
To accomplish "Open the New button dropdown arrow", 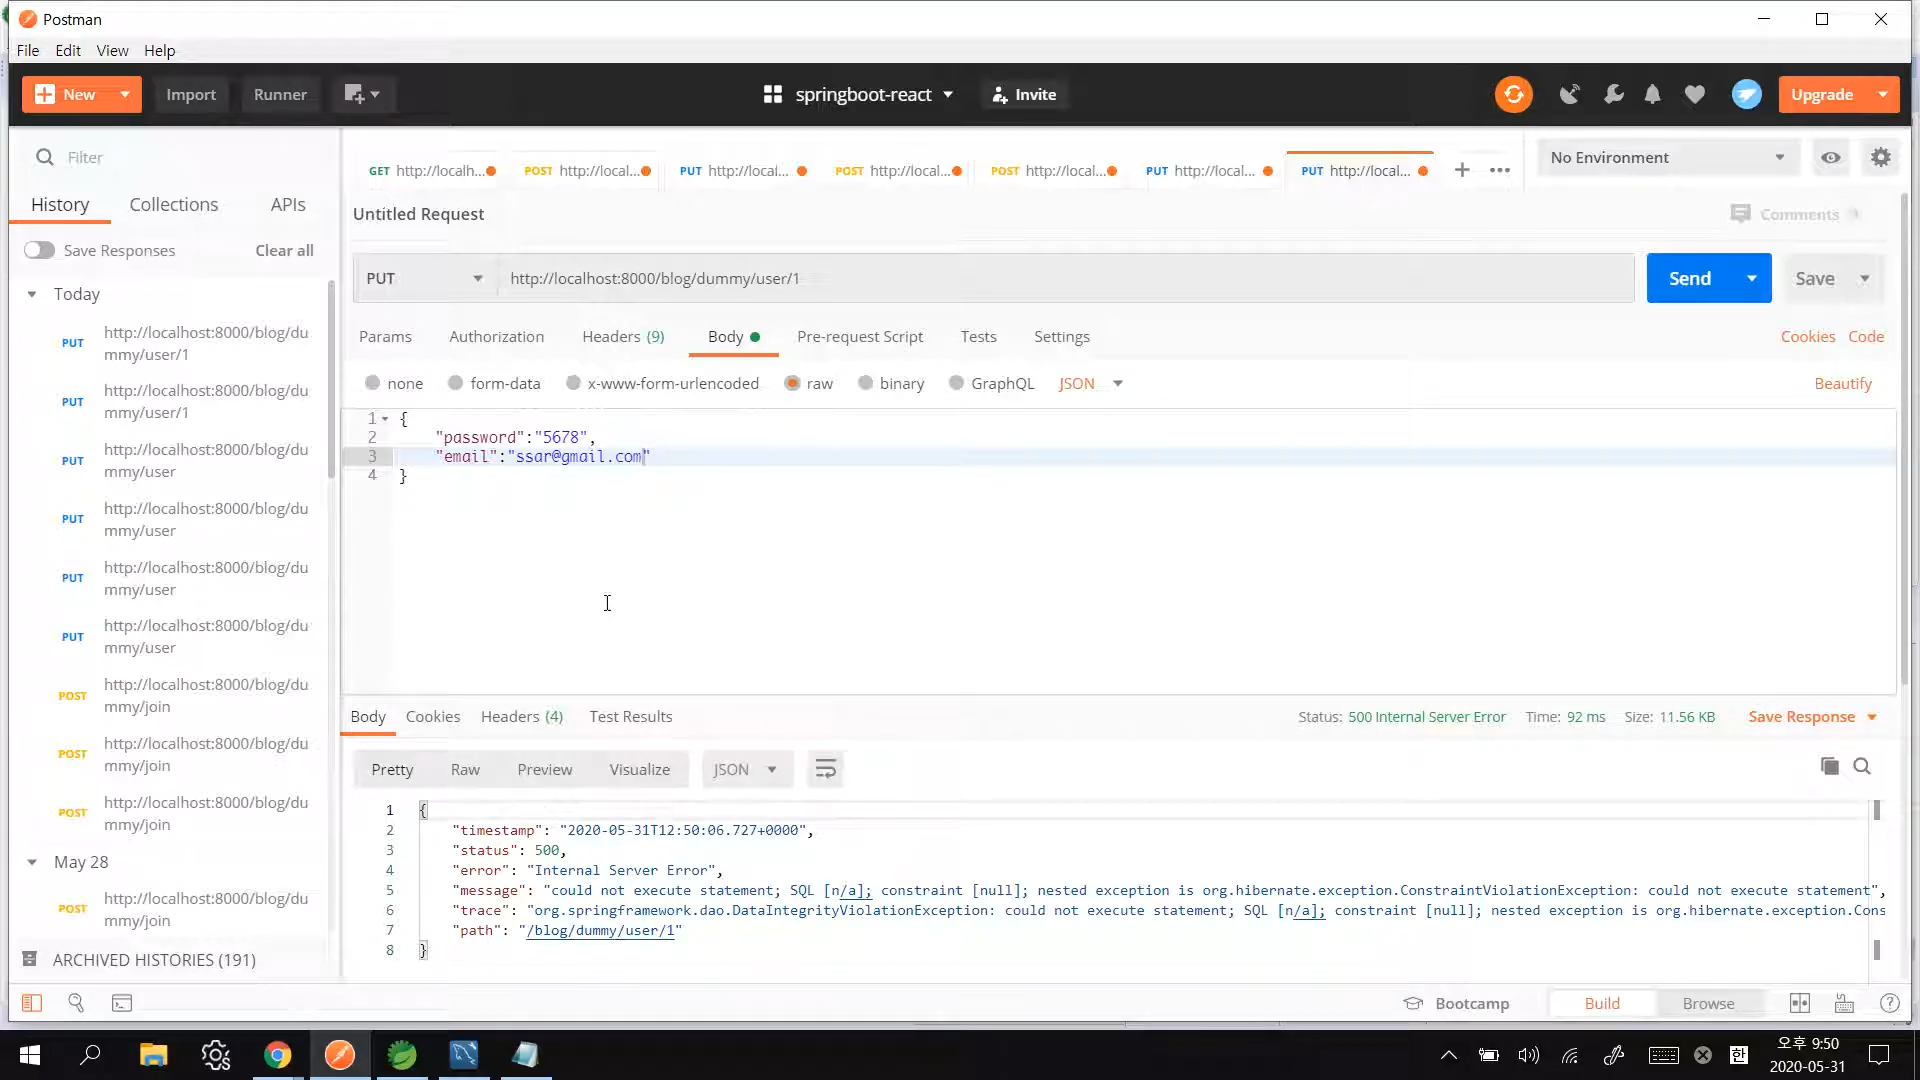I will coord(124,94).
